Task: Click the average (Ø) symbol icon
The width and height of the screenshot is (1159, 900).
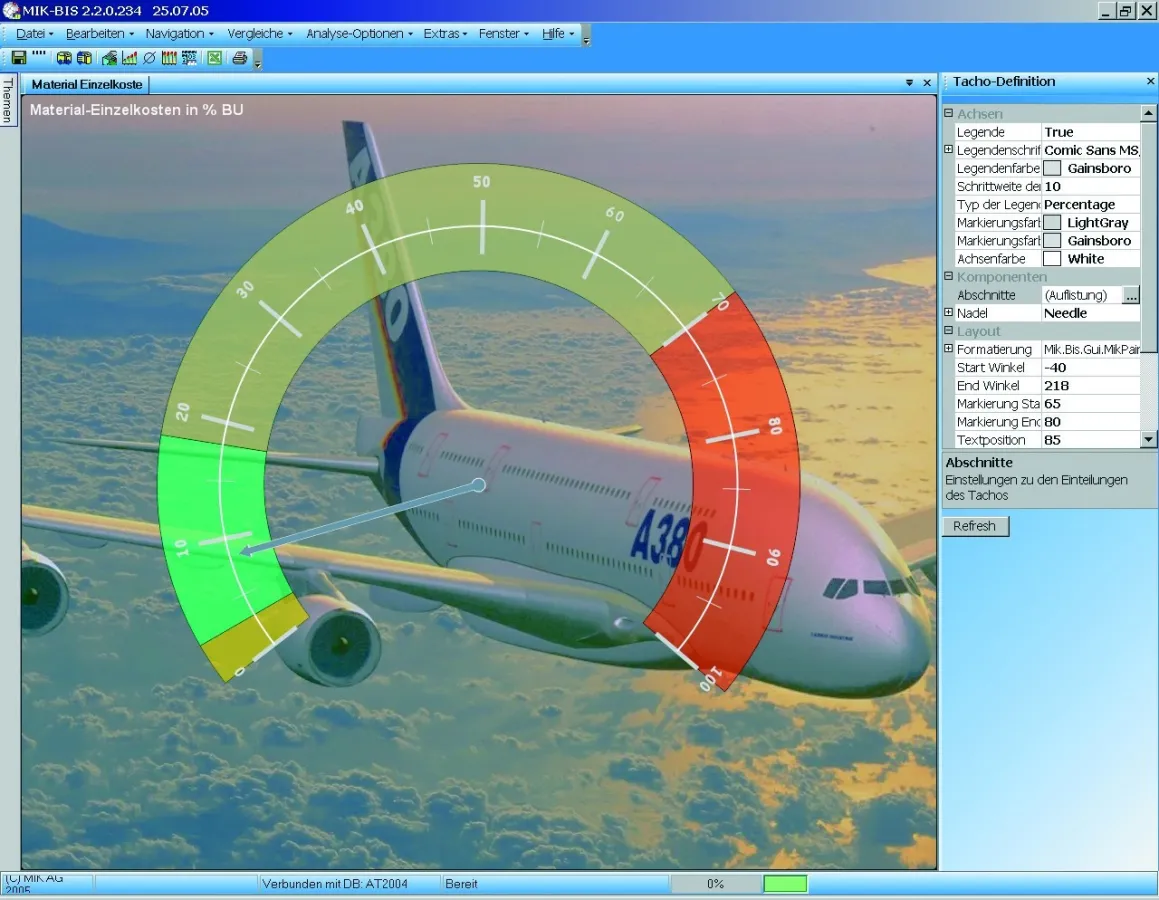Action: pyautogui.click(x=150, y=58)
